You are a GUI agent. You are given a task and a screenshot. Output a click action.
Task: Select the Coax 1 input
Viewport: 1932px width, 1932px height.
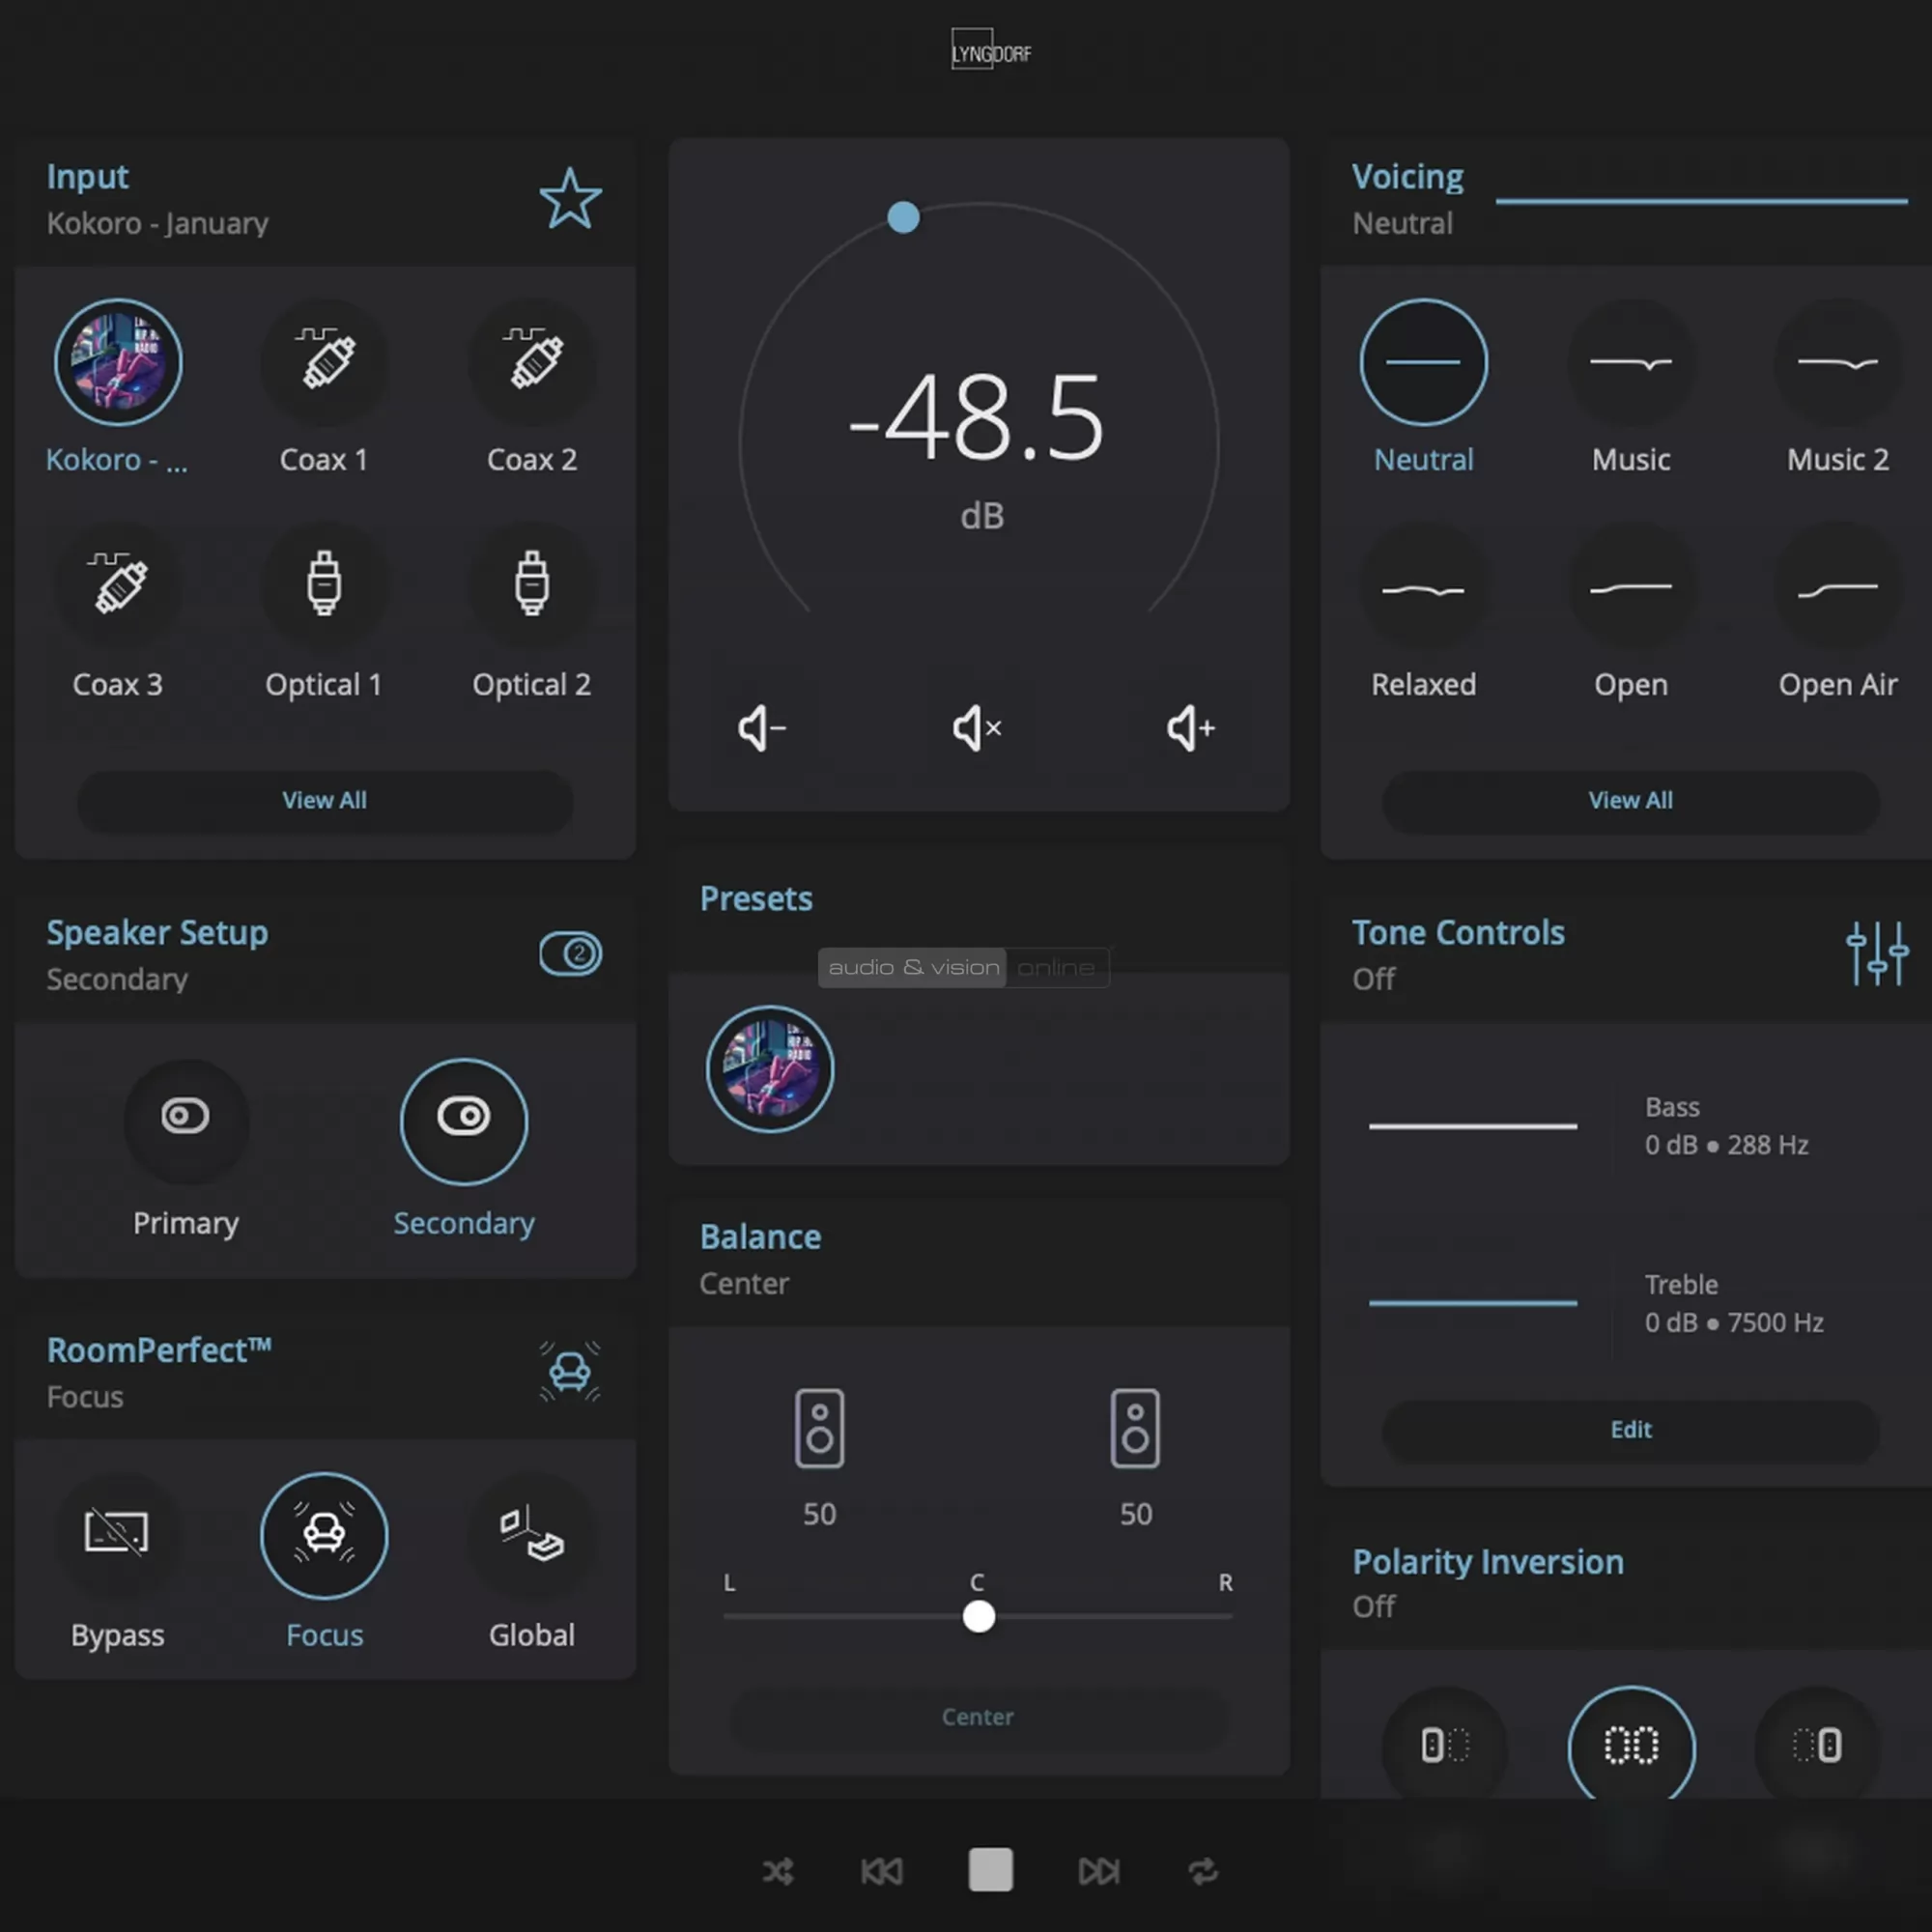click(x=324, y=362)
